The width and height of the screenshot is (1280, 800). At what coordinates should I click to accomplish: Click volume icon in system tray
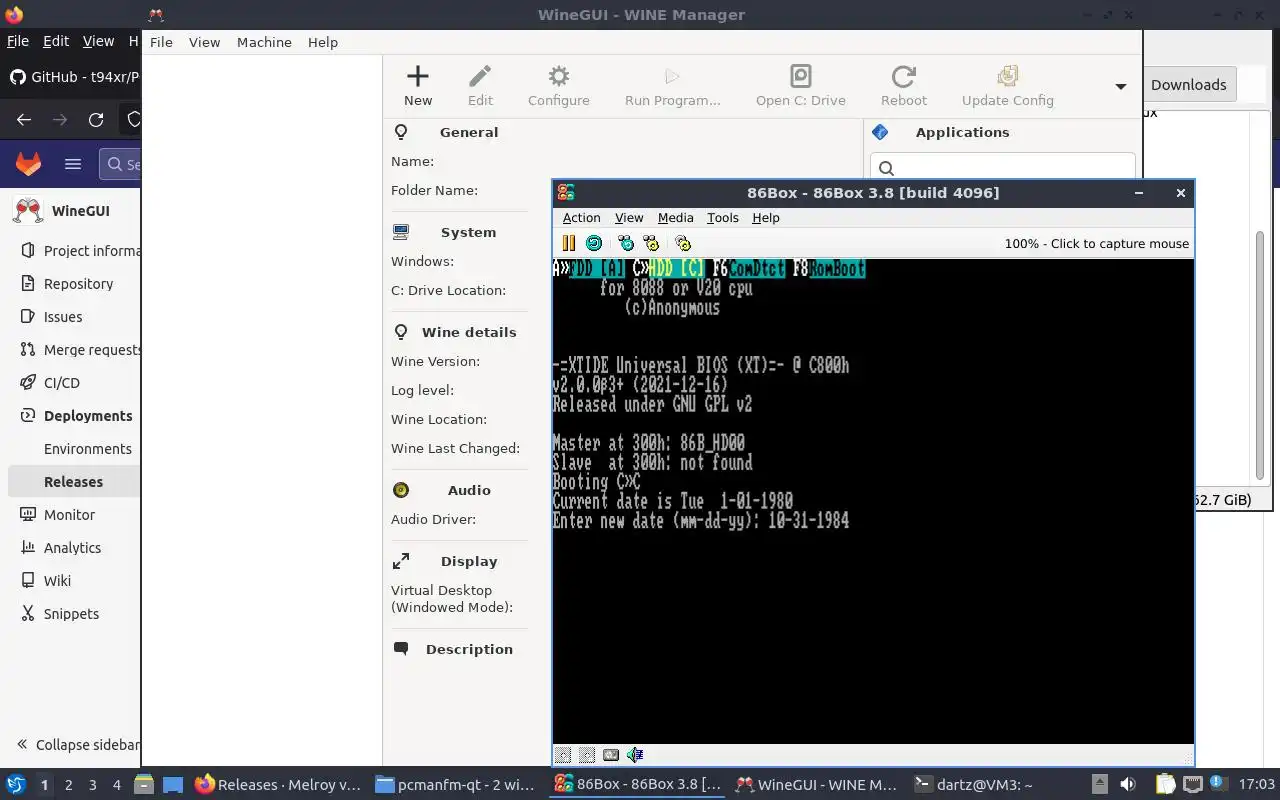[x=1128, y=785]
